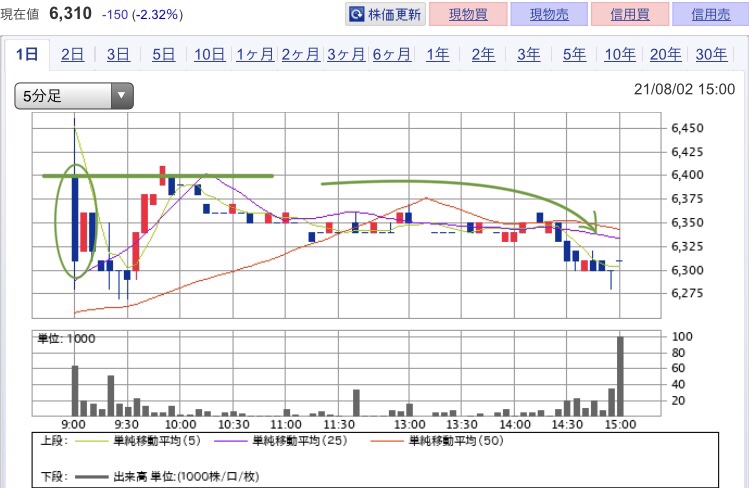Click the 6,450 price axis label
Screen dimensions: 749x488
coord(687,128)
